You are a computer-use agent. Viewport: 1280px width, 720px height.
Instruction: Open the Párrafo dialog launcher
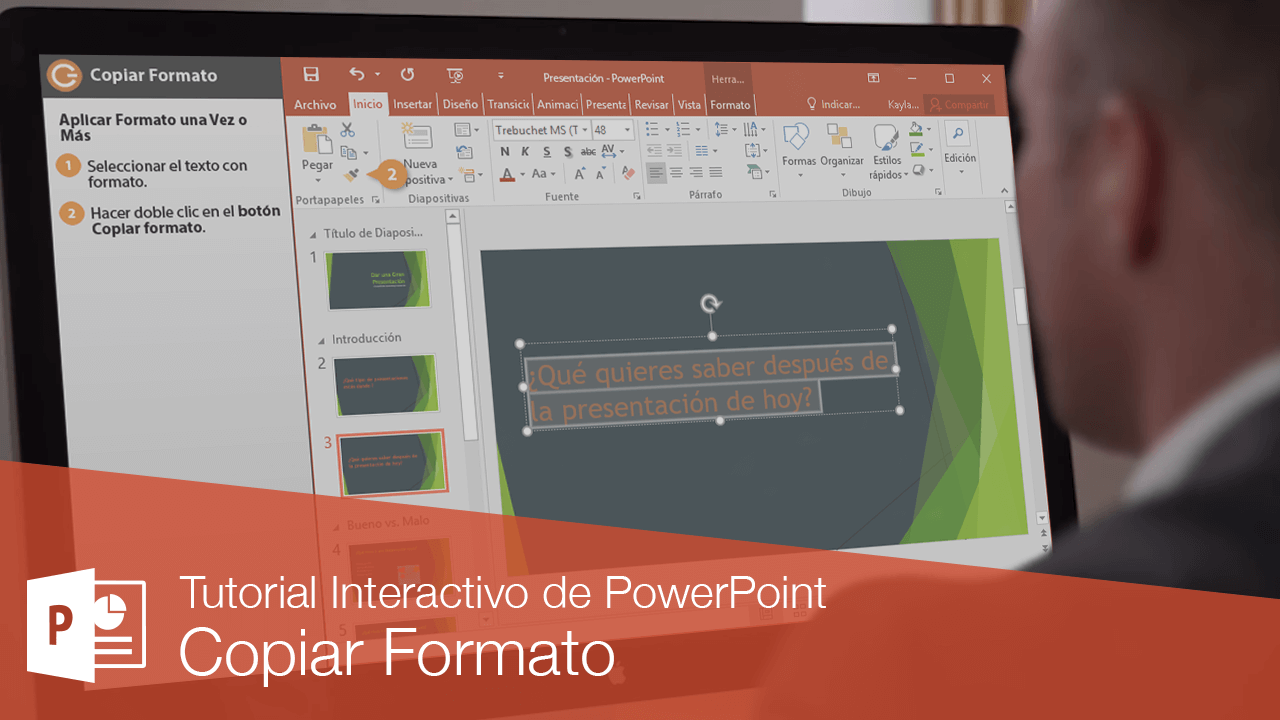click(773, 194)
